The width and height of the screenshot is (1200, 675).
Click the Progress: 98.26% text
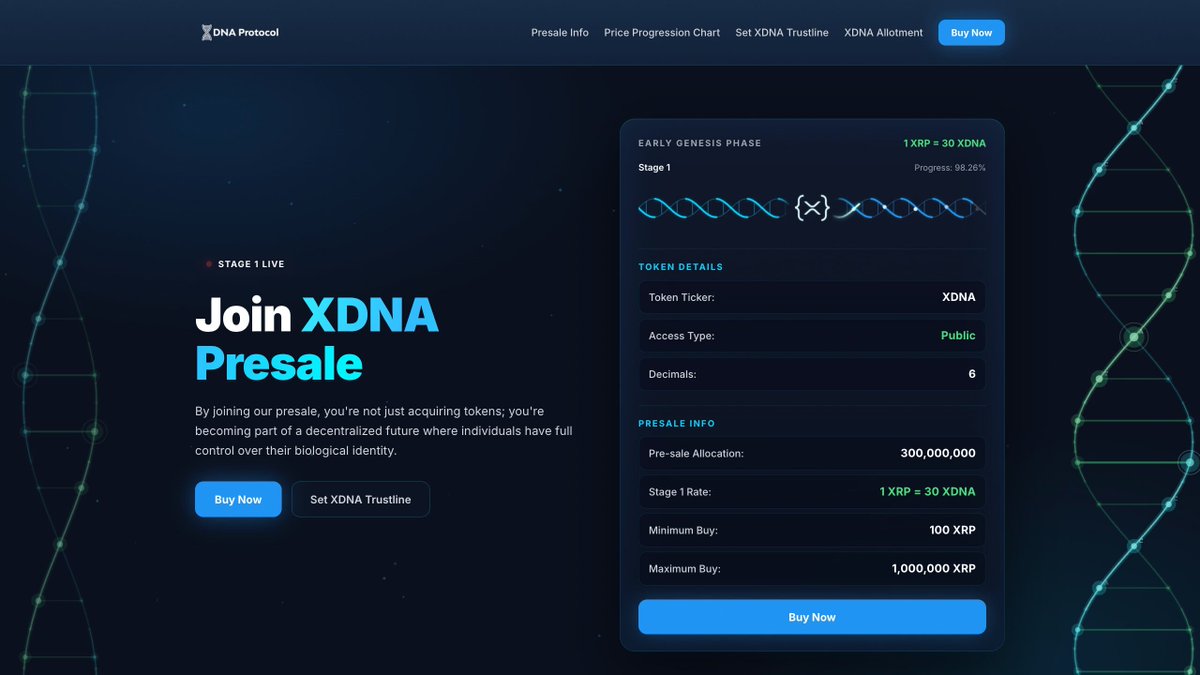950,168
